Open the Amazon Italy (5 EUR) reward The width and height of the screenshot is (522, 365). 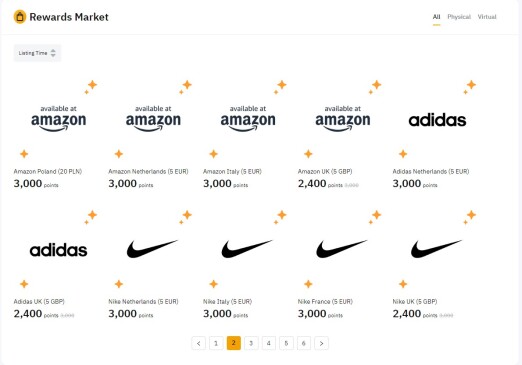pos(232,171)
